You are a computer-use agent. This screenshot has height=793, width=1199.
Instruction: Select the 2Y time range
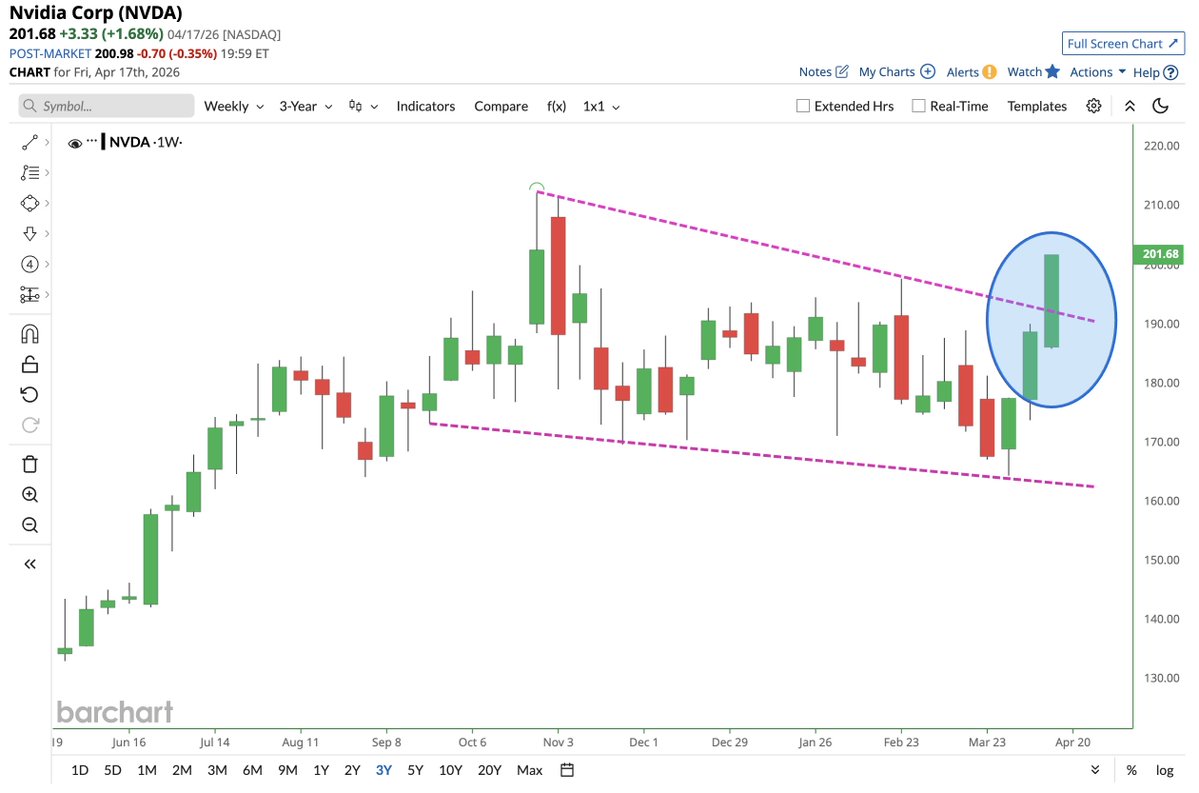click(x=352, y=770)
